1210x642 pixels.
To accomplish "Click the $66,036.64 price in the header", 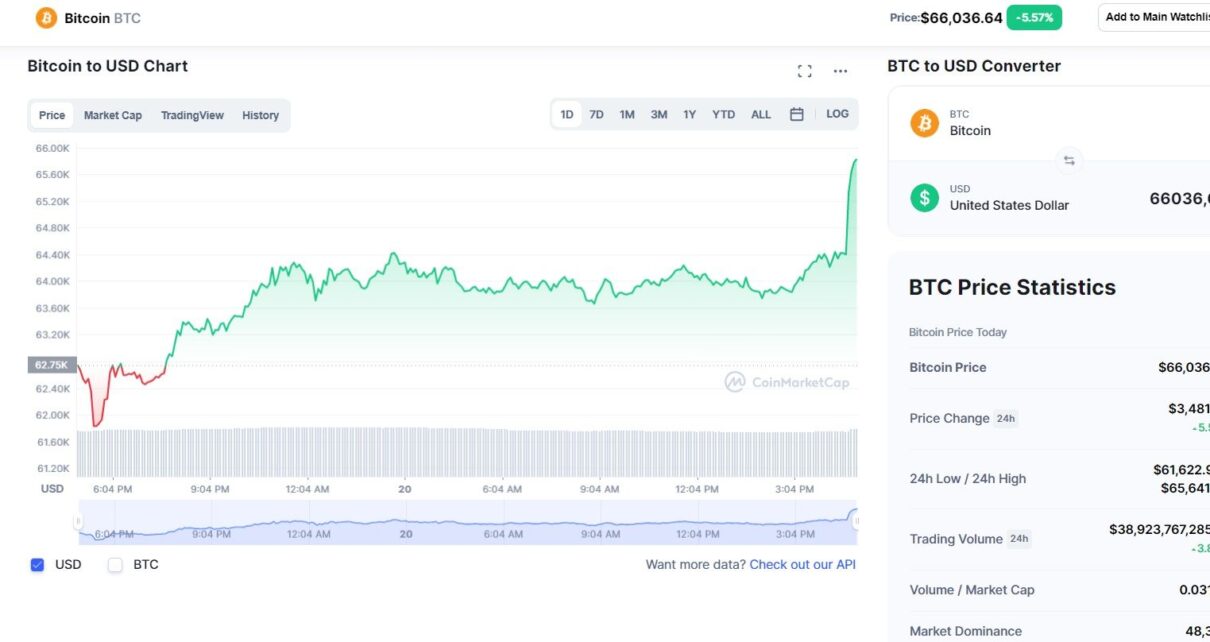I will [961, 18].
